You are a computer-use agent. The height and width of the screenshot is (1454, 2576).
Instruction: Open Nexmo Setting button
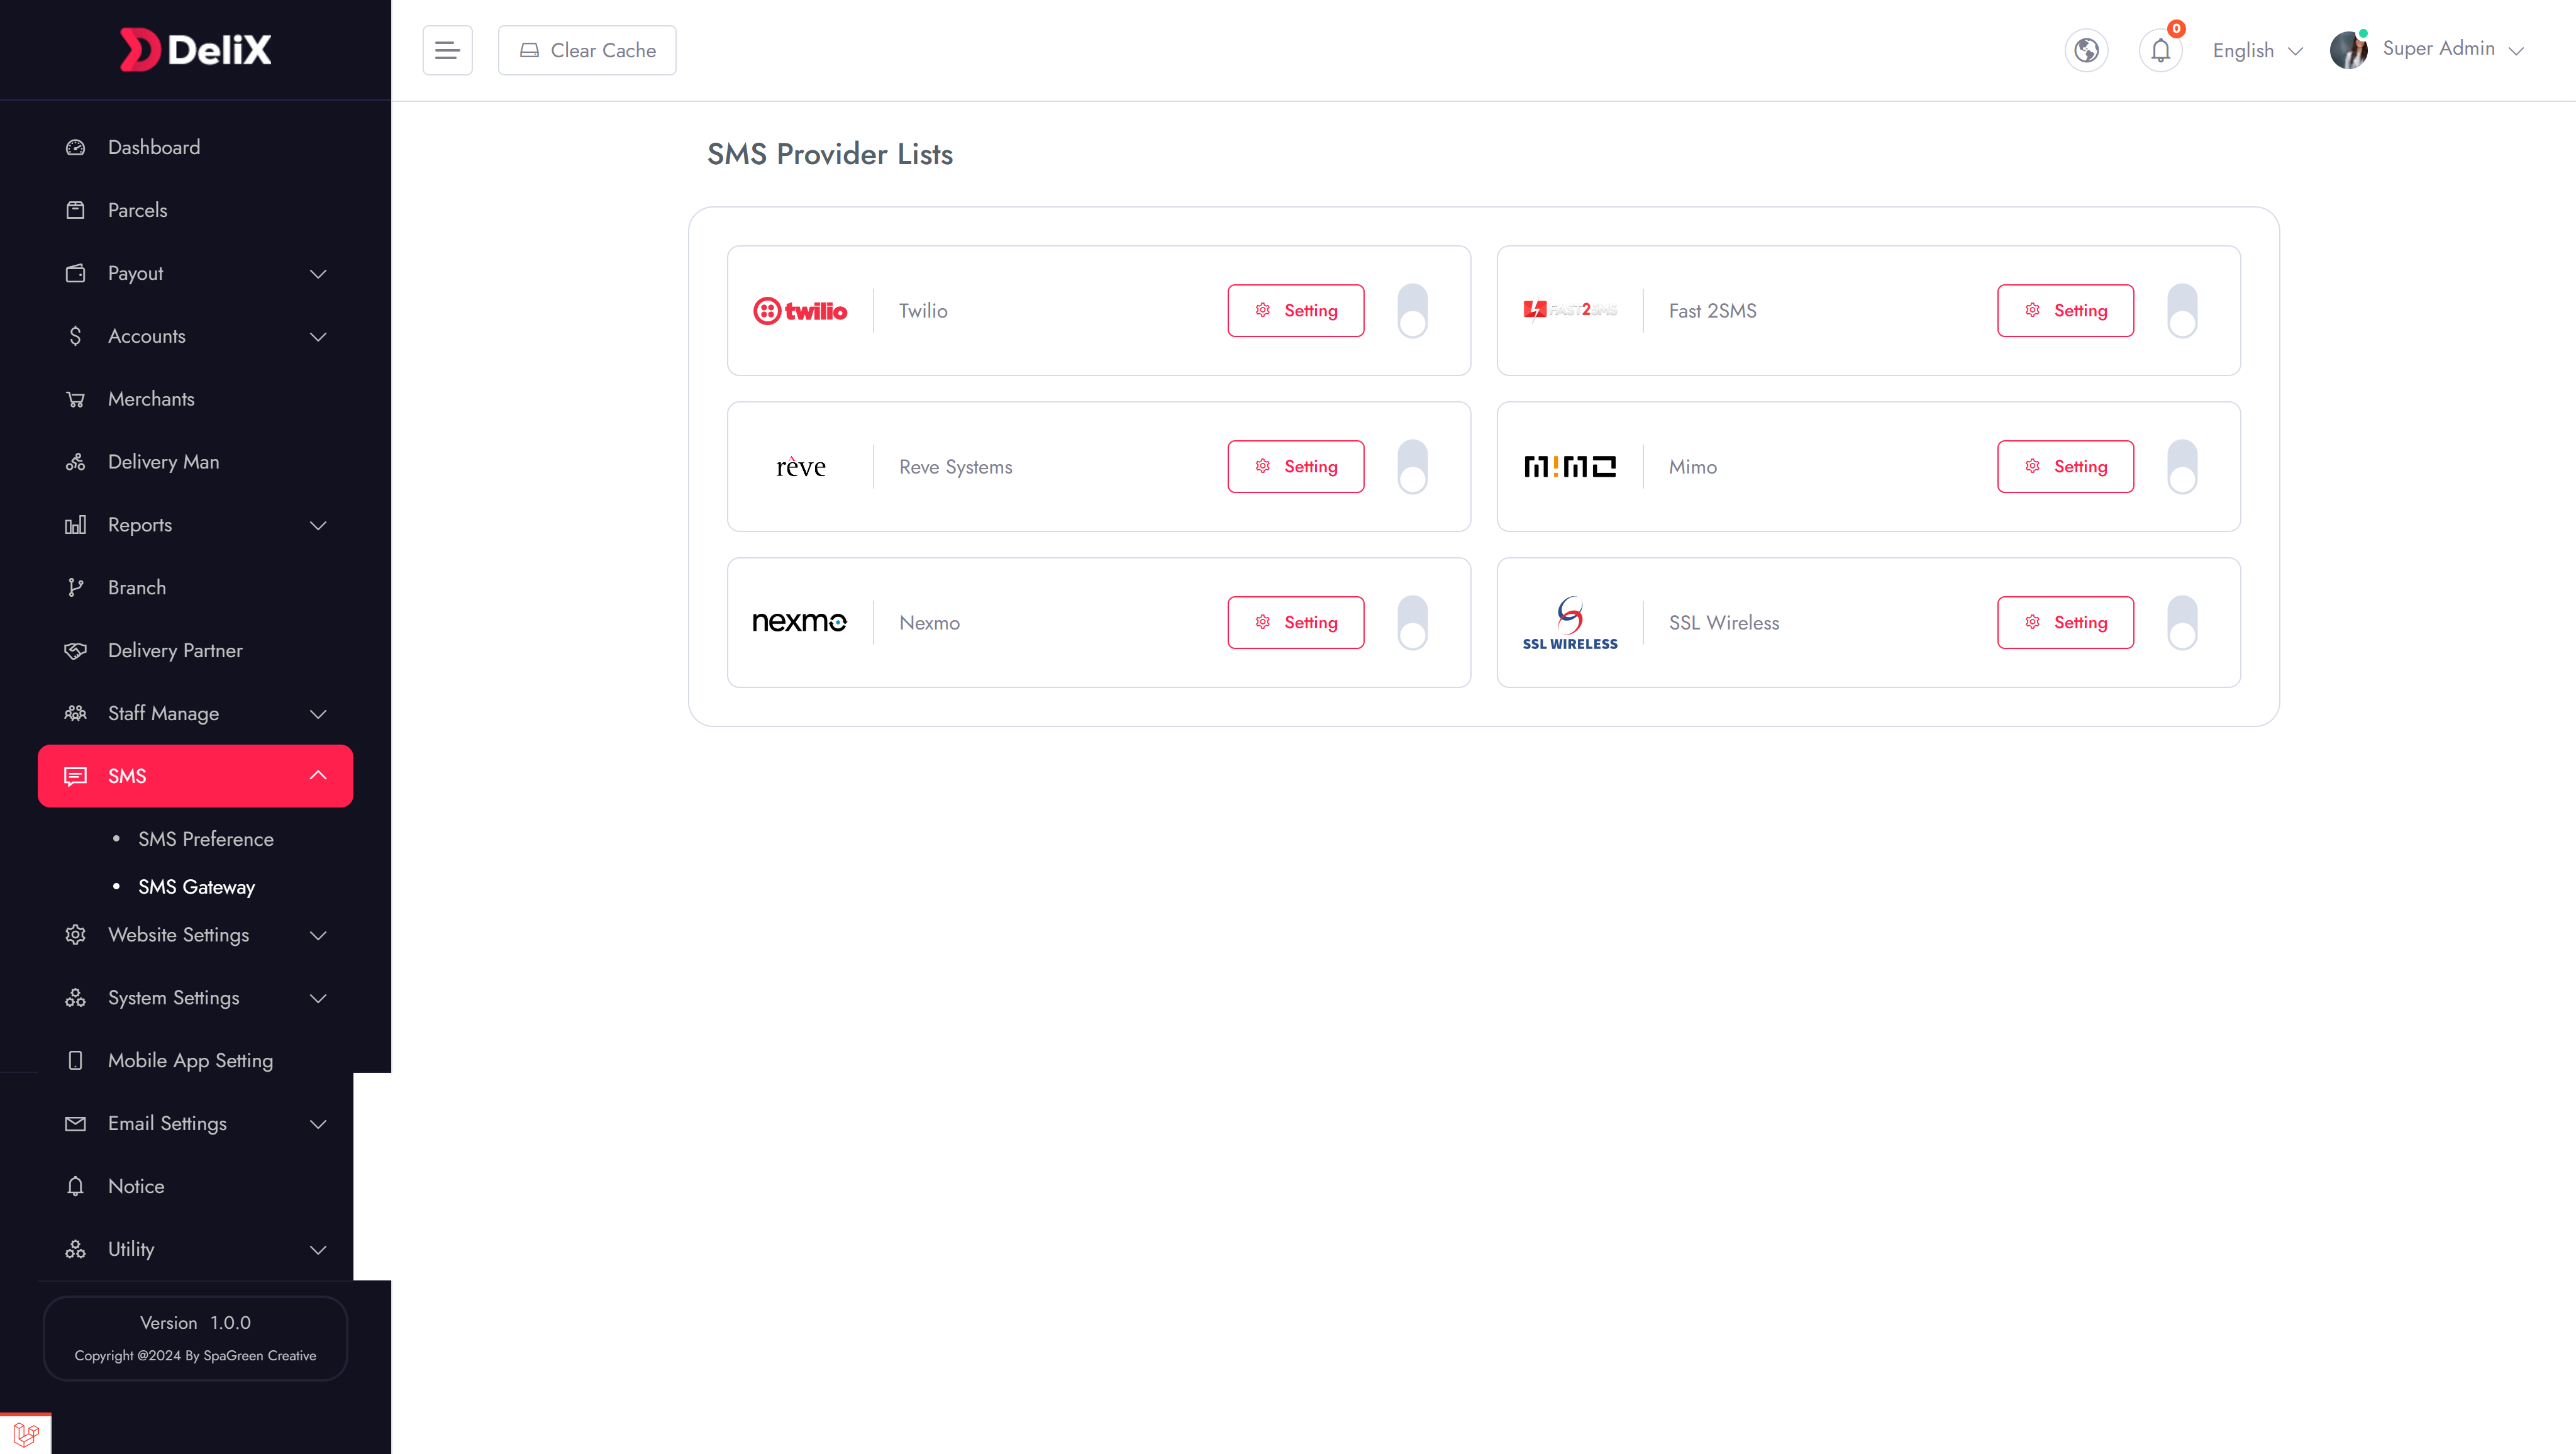pyautogui.click(x=1295, y=623)
